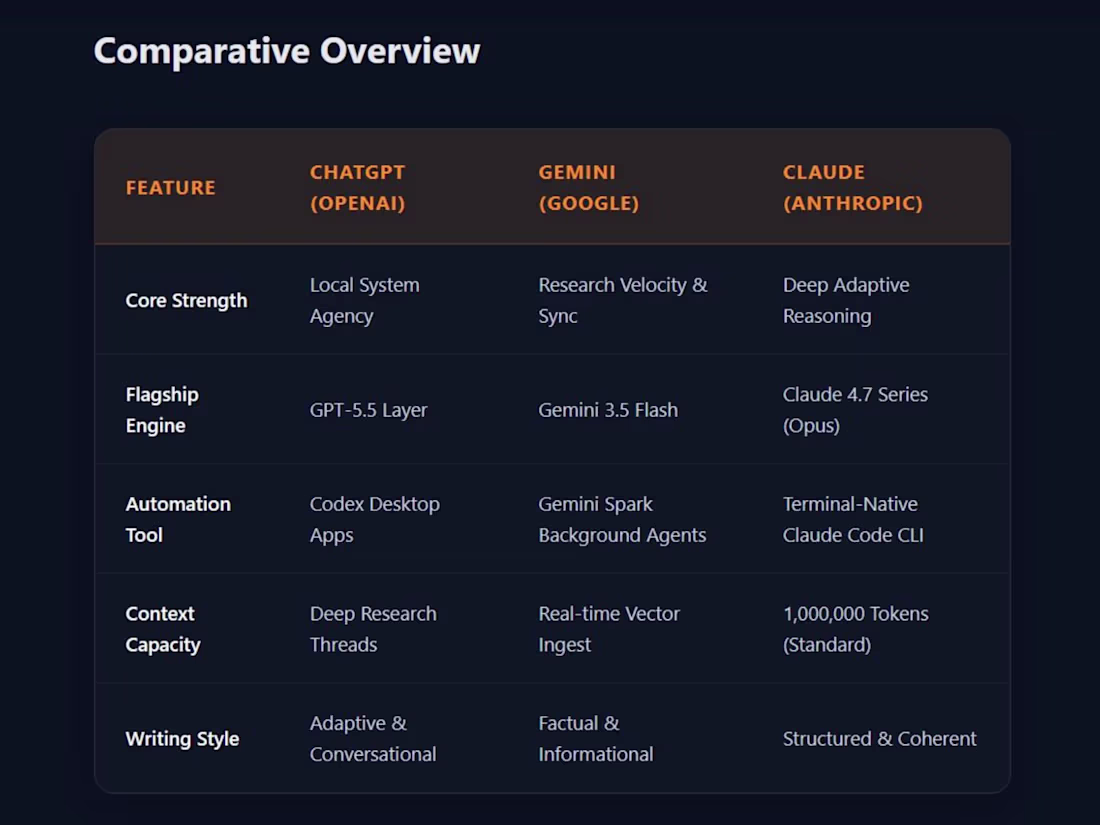
Task: Select the Flagship Engine row label
Action: (162, 410)
